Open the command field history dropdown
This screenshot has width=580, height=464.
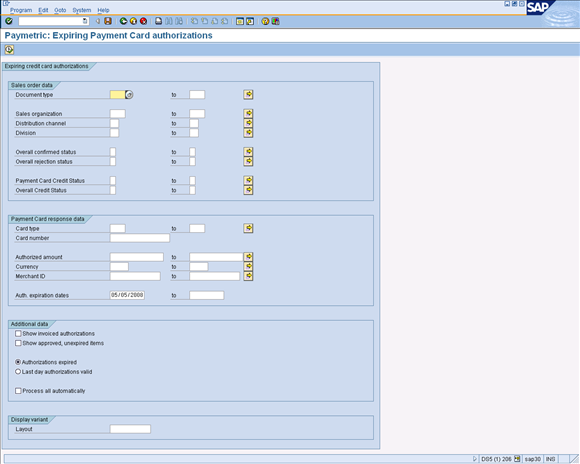point(85,21)
